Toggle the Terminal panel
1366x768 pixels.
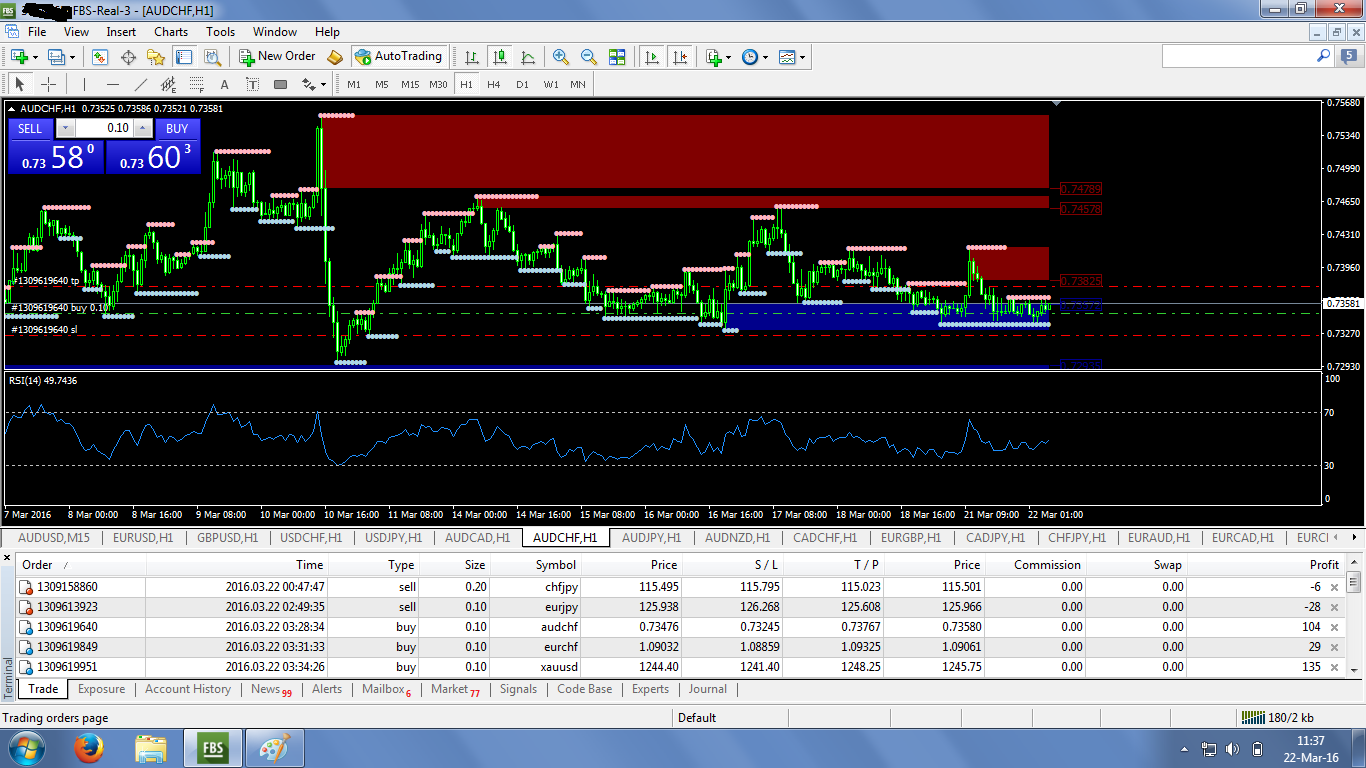click(185, 57)
